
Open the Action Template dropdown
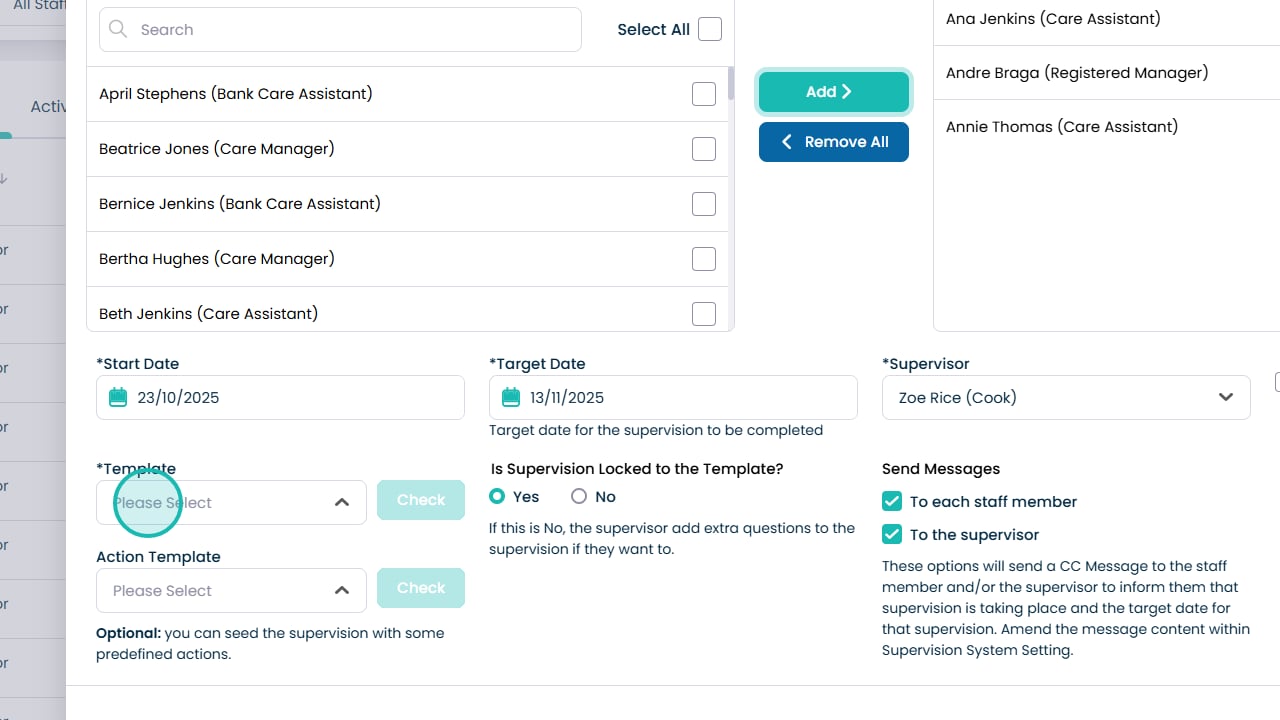click(220, 590)
